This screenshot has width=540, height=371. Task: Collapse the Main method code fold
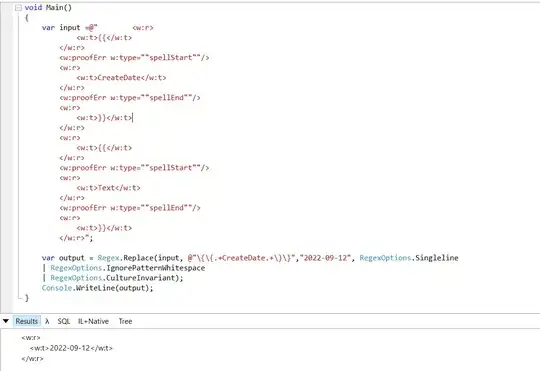(x=18, y=8)
